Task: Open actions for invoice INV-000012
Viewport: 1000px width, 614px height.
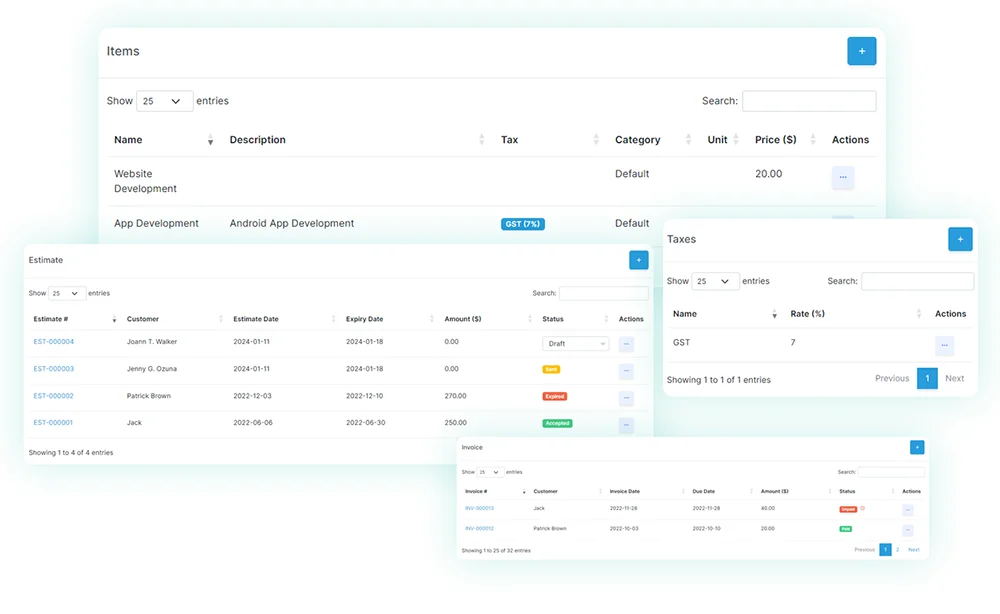Action: pyautogui.click(x=908, y=527)
